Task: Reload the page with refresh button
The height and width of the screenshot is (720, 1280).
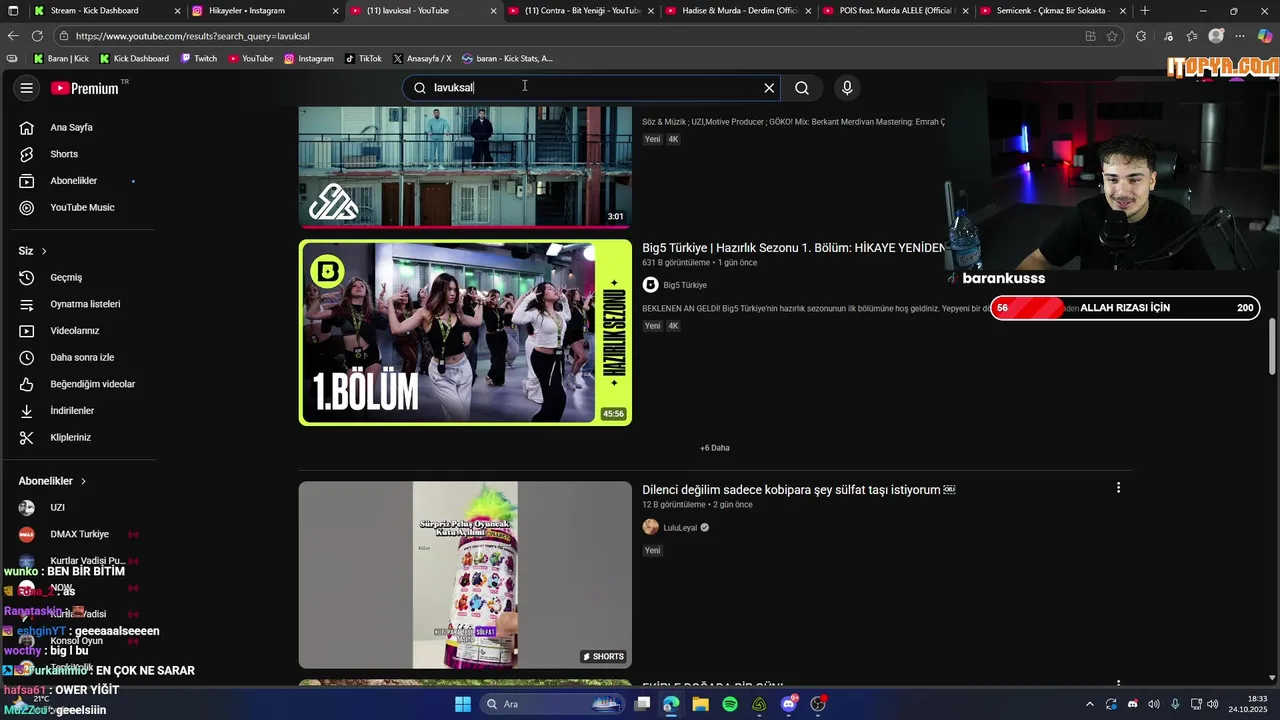Action: point(37,36)
